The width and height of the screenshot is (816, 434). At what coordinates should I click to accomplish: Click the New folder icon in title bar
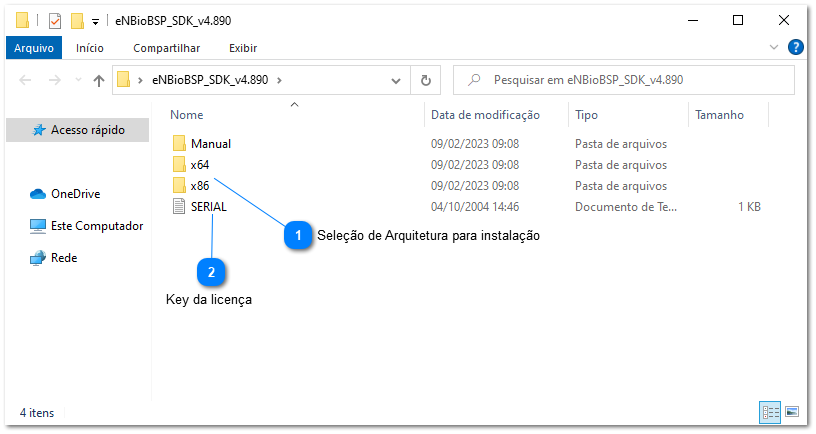[x=77, y=21]
